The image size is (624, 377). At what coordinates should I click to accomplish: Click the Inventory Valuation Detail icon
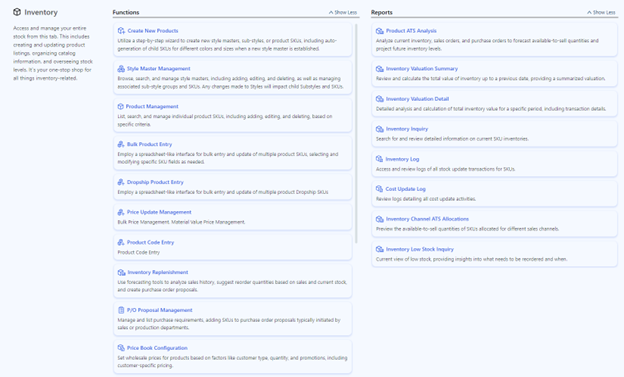pyautogui.click(x=380, y=99)
